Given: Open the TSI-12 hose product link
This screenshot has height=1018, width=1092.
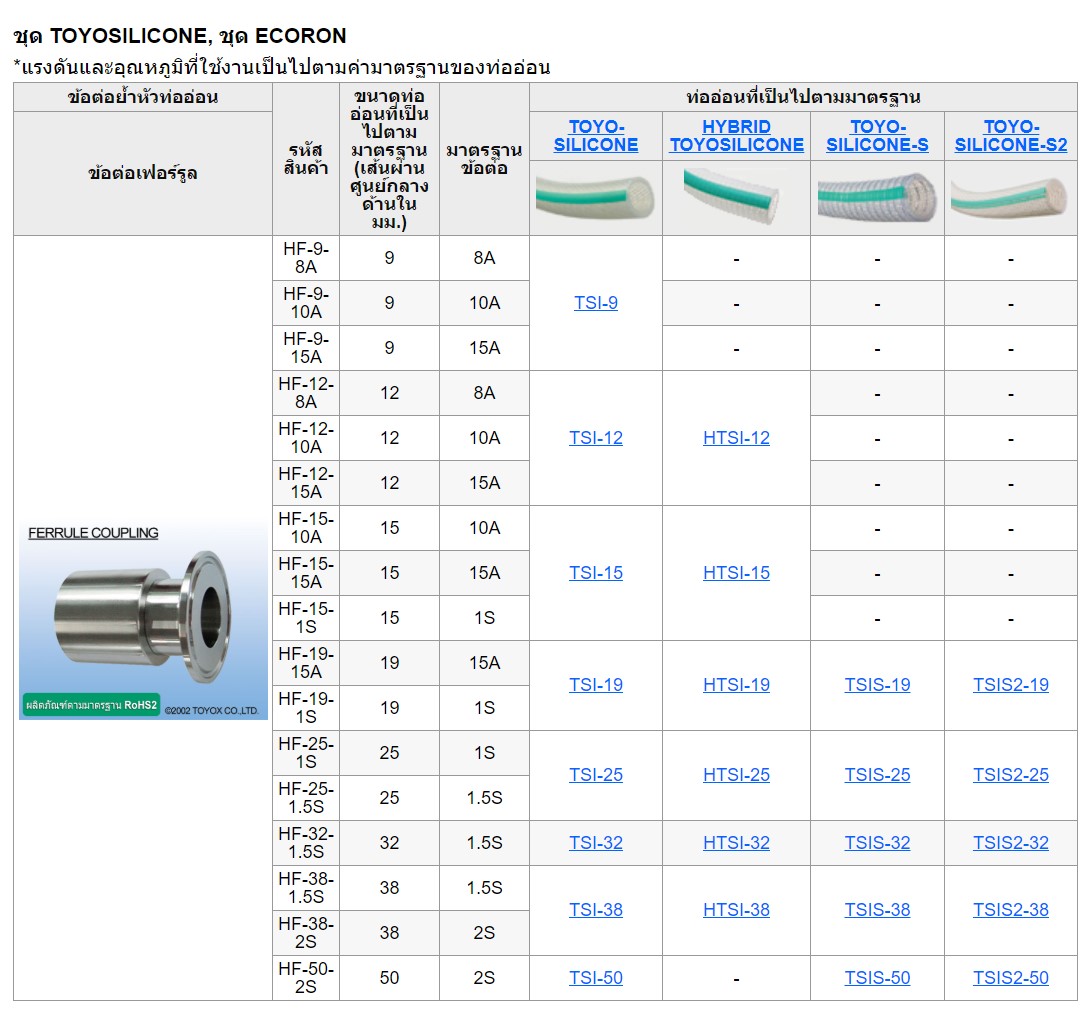Looking at the screenshot, I should tap(595, 437).
